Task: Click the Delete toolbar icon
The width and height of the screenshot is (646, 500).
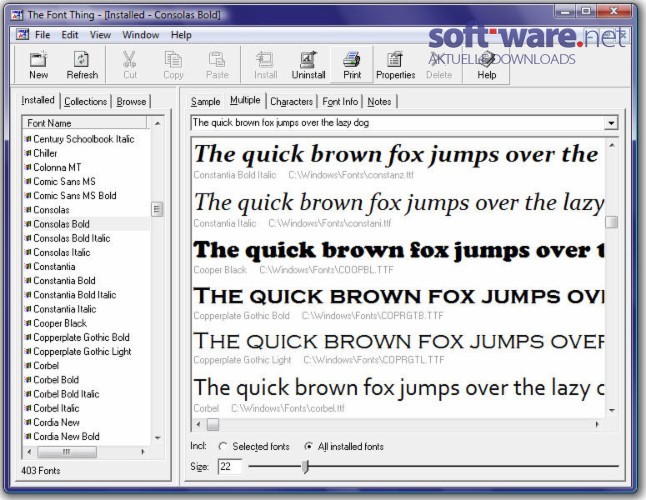Action: coord(438,59)
